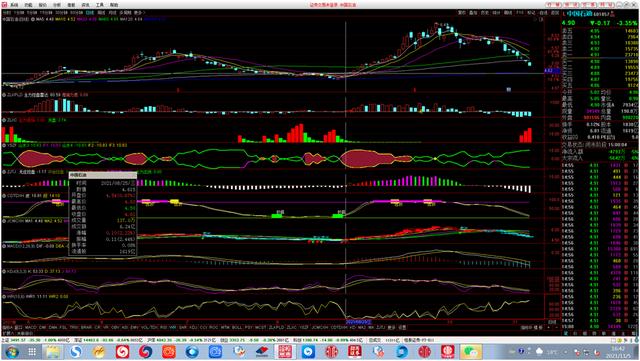Open the File Explorer folder on the taskbar

tap(52, 352)
